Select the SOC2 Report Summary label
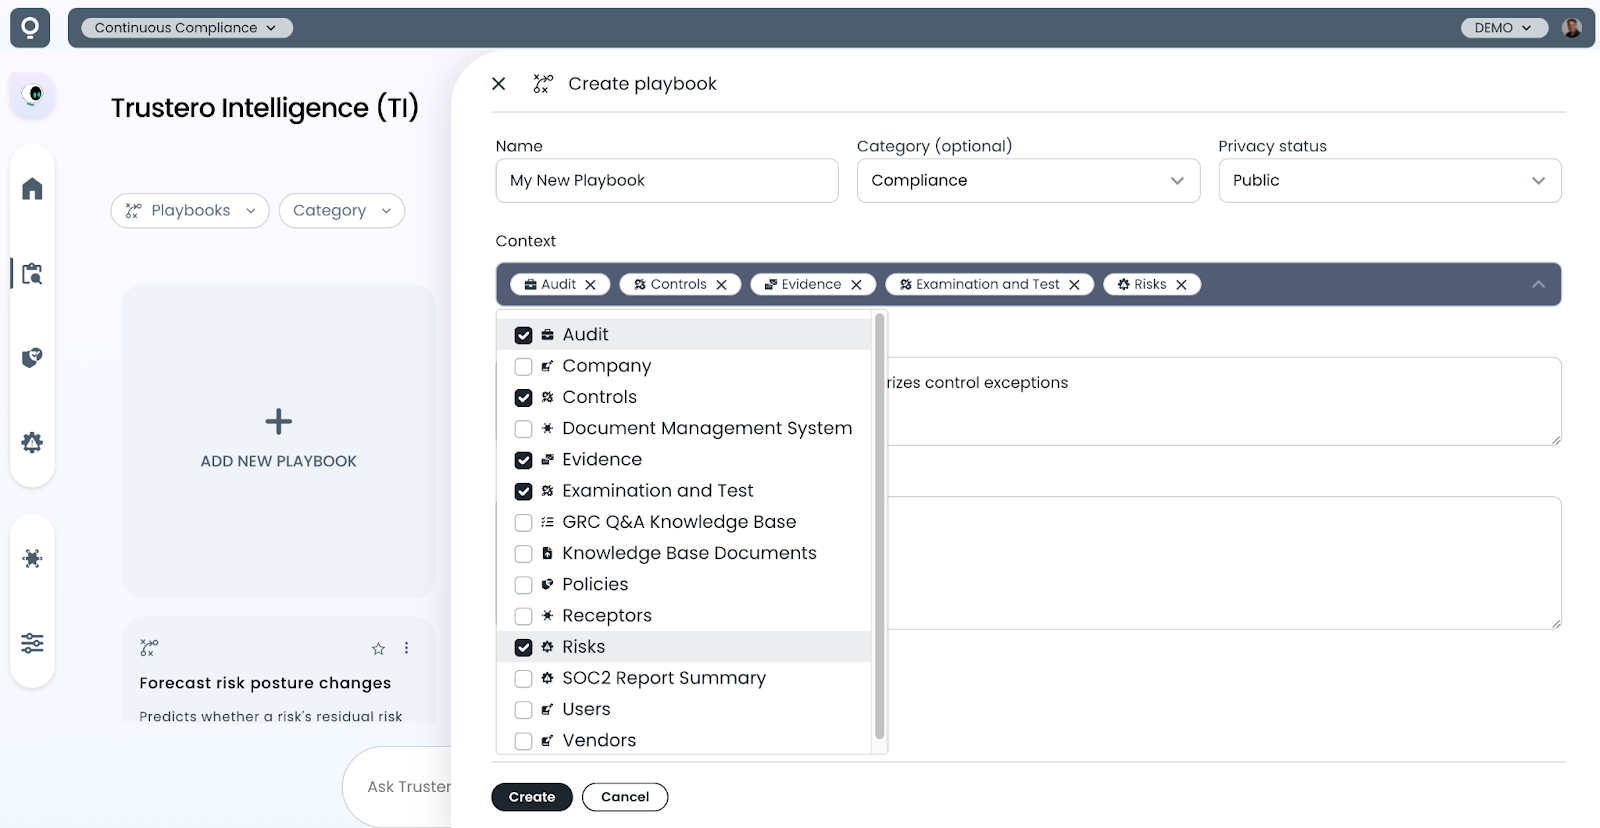The width and height of the screenshot is (1600, 828). [664, 678]
